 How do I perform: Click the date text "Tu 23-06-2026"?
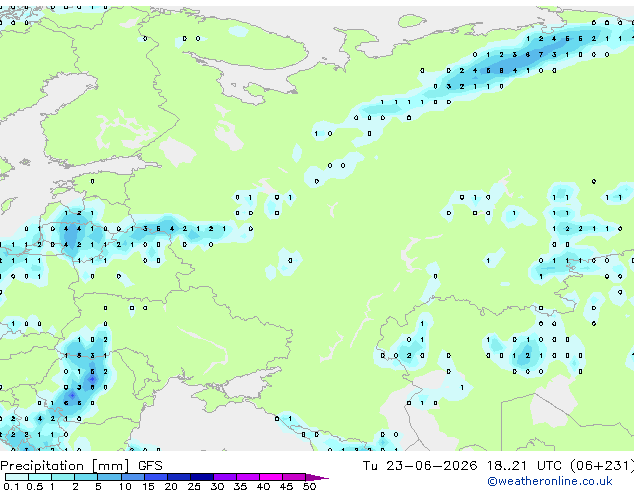420,466
